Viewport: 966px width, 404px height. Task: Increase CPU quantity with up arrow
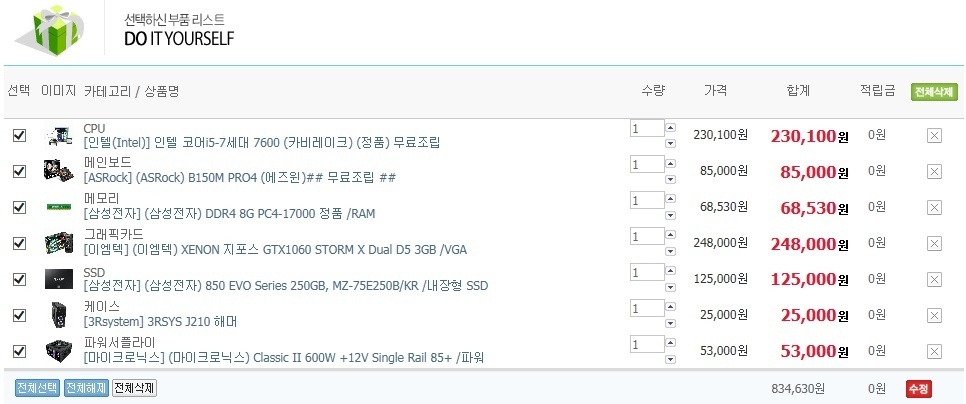[670, 127]
